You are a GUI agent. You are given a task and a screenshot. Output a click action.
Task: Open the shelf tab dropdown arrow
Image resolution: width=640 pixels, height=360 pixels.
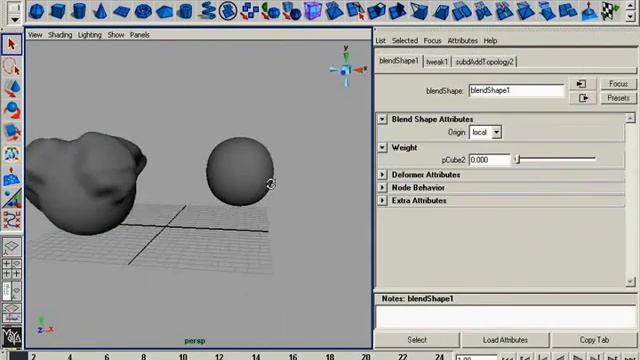(x=15, y=19)
